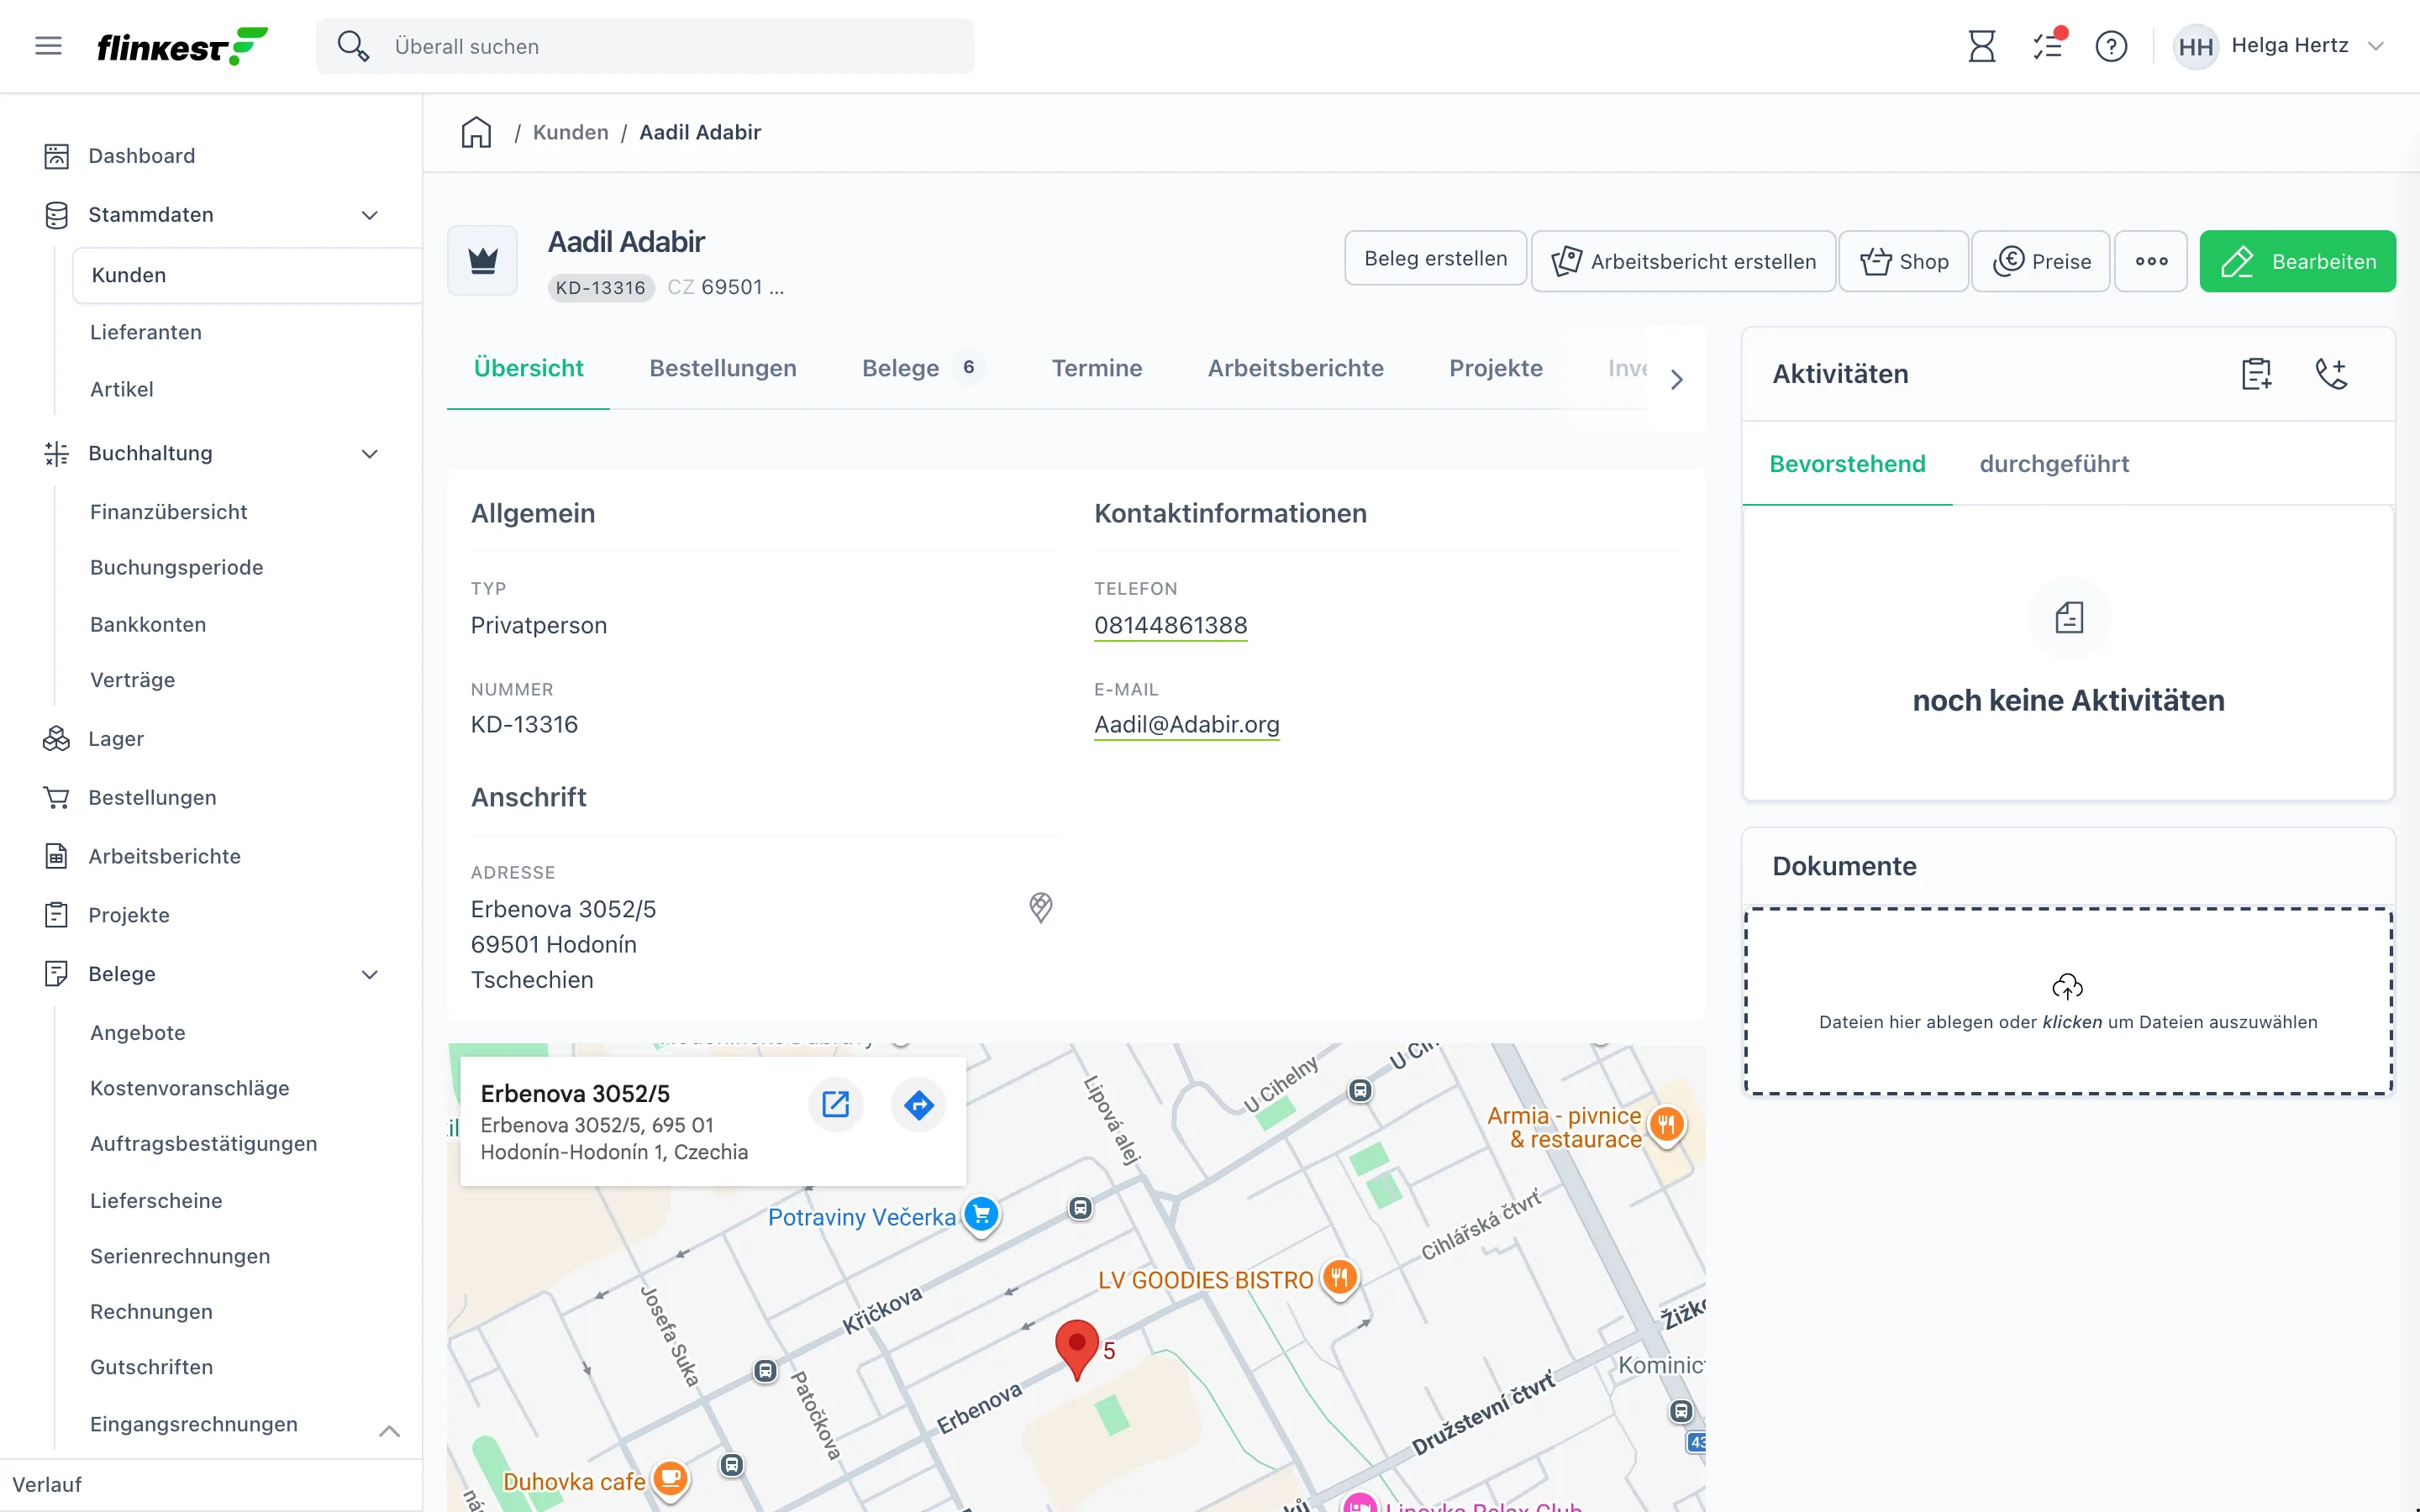Click the Aadil@Adabir.org email link
The image size is (2420, 1512).
coord(1187,724)
